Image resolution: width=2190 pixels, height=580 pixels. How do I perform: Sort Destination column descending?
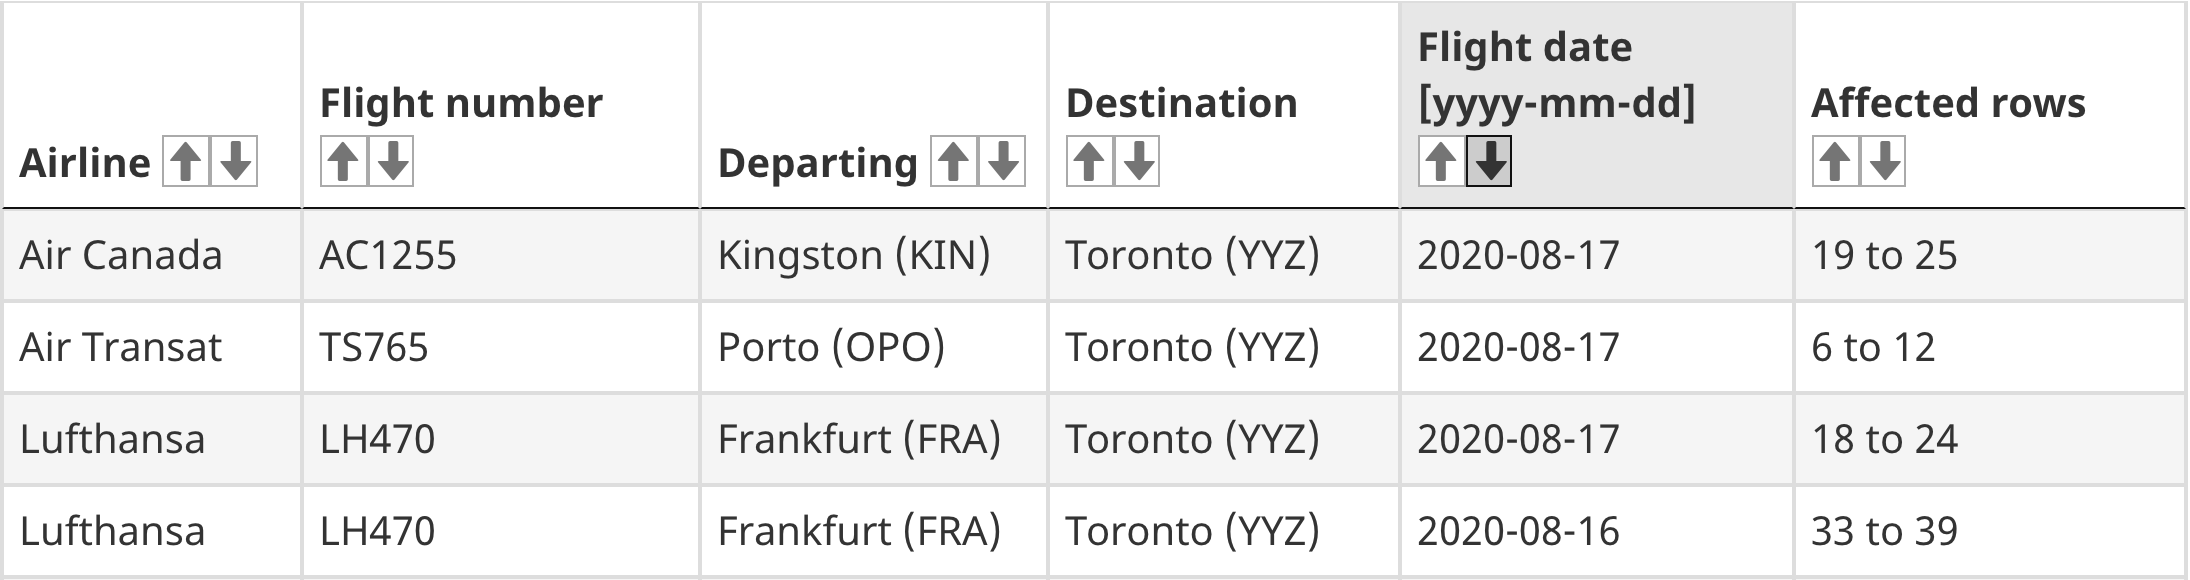click(1137, 162)
